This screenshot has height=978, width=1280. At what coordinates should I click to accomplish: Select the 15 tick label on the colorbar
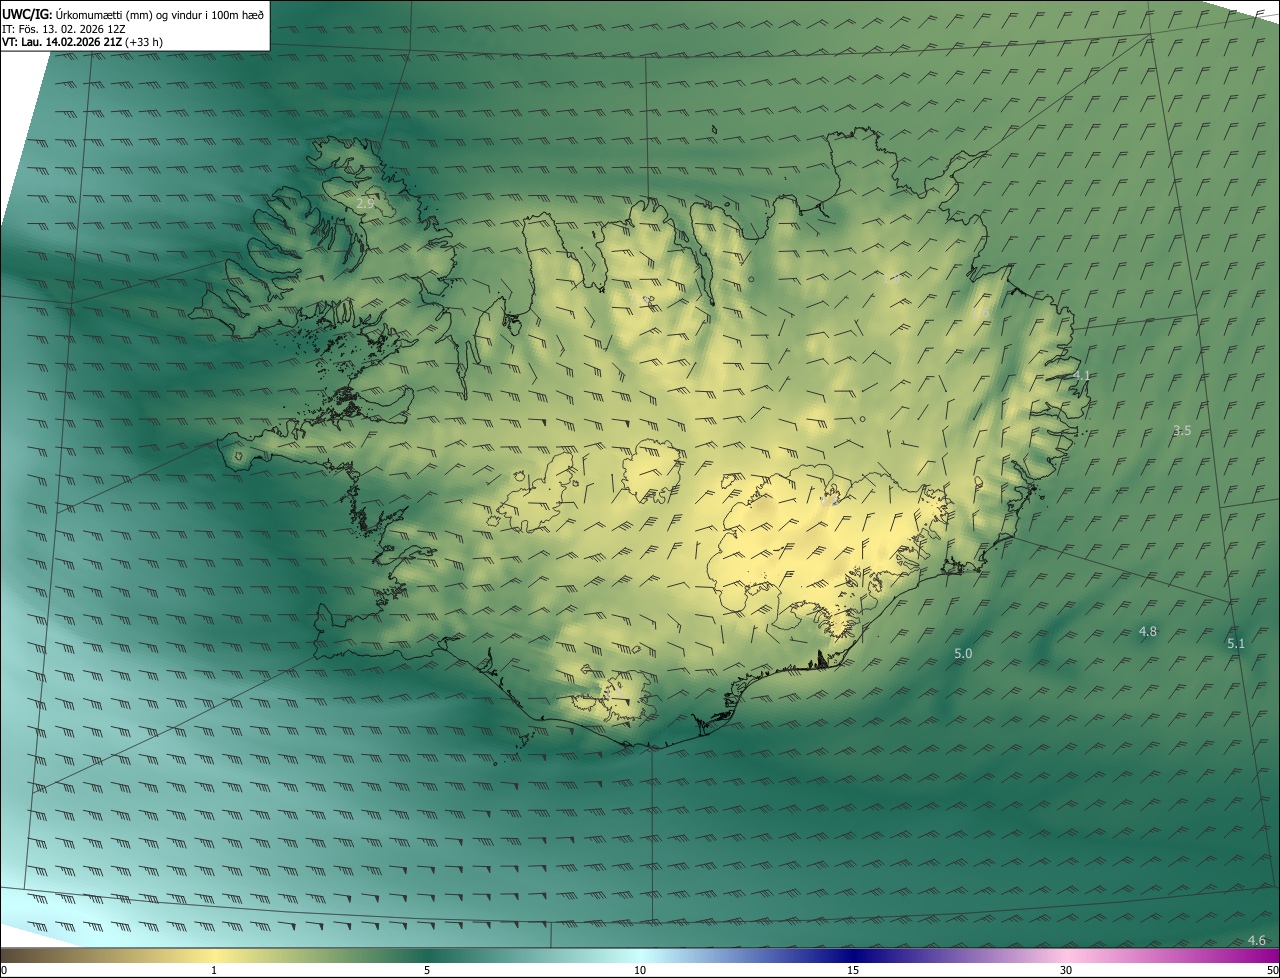[x=853, y=970]
